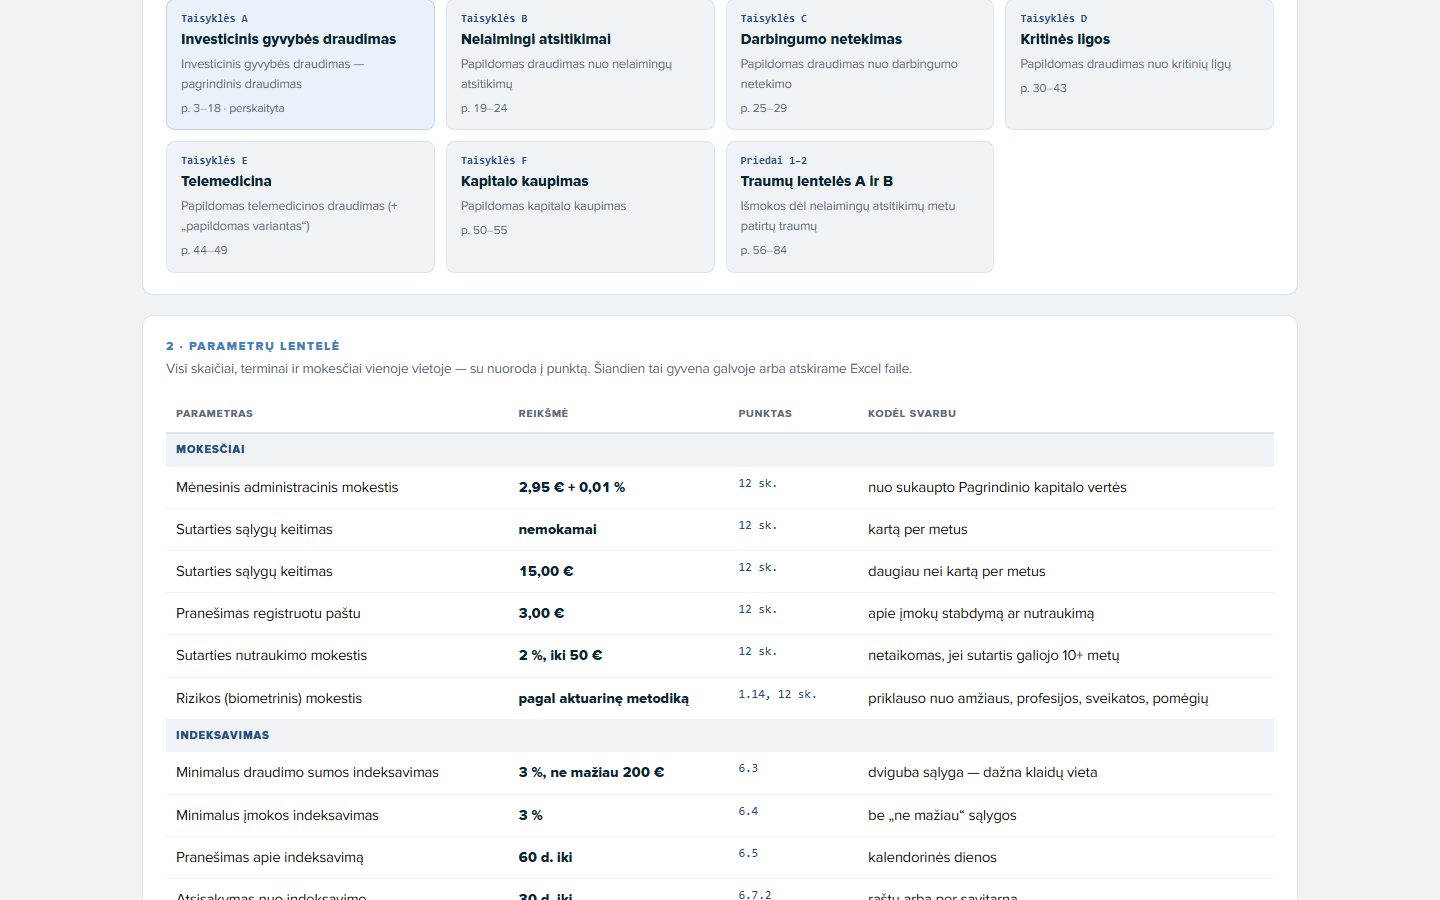1440x900 pixels.
Task: Open the Kritinės ligos card
Action: pyautogui.click(x=1139, y=64)
